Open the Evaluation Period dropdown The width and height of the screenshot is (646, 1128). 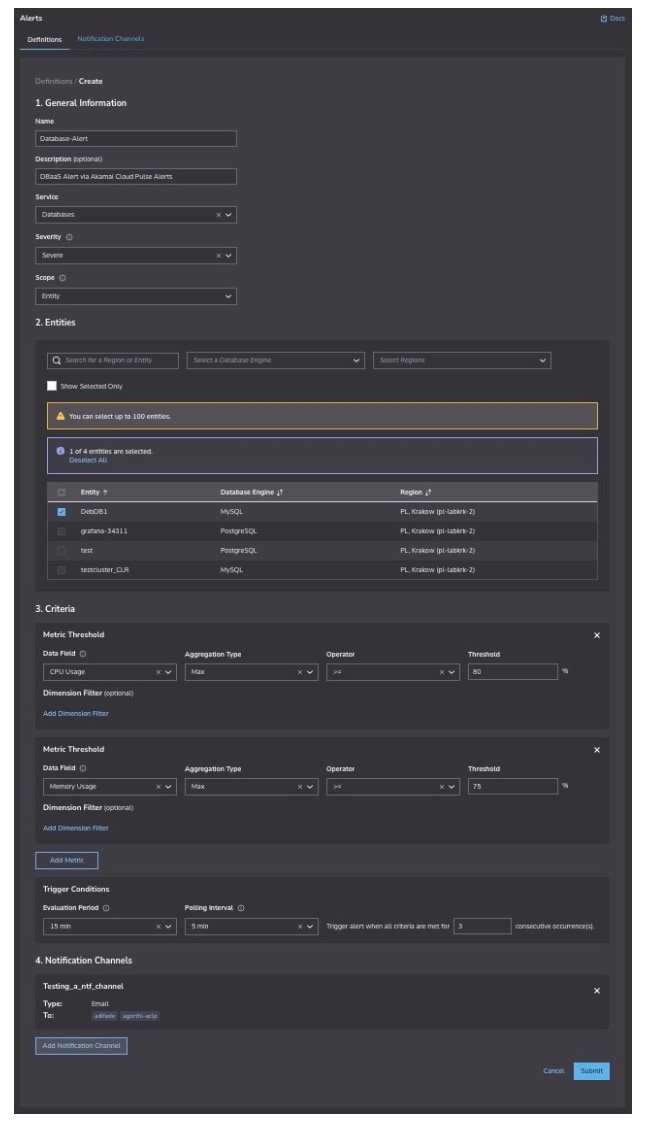tap(168, 927)
